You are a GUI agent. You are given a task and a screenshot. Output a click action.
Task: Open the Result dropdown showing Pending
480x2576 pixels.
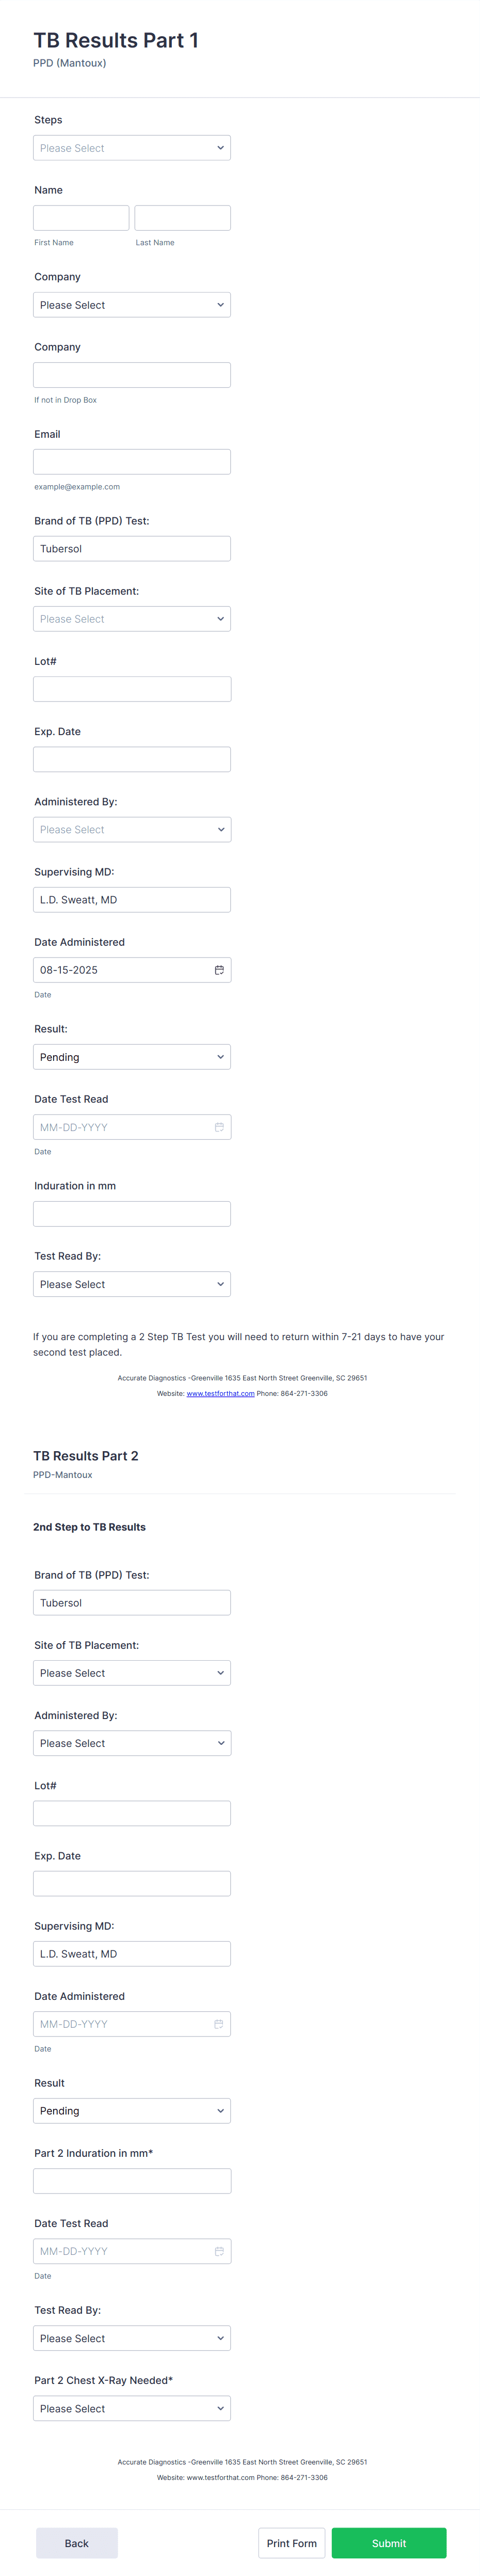[x=131, y=1056]
